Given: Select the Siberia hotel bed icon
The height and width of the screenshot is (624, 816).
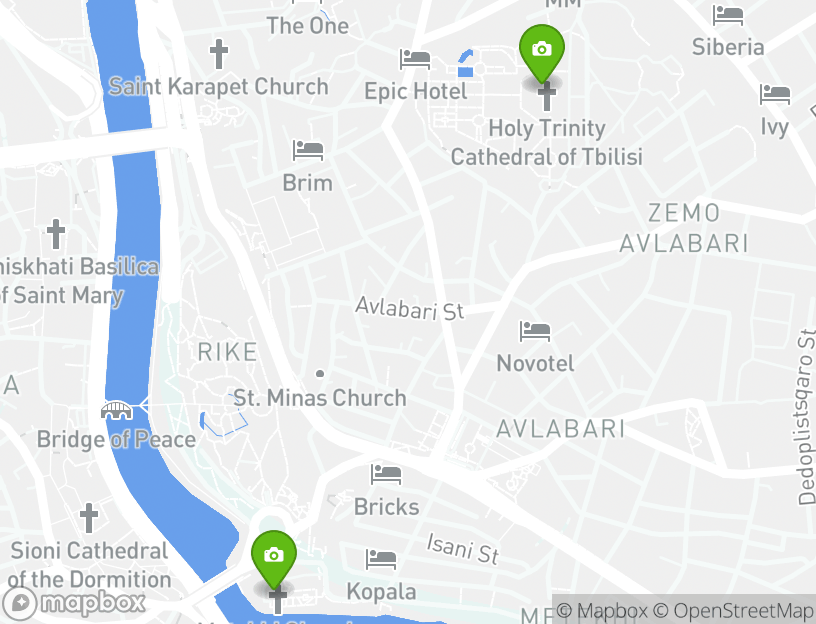Looking at the screenshot, I should (728, 15).
